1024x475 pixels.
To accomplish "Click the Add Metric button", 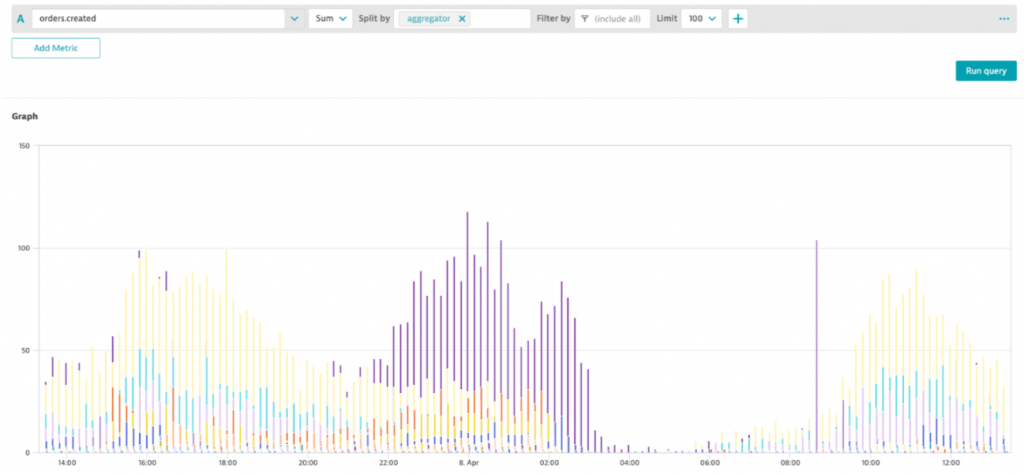I will tap(55, 48).
